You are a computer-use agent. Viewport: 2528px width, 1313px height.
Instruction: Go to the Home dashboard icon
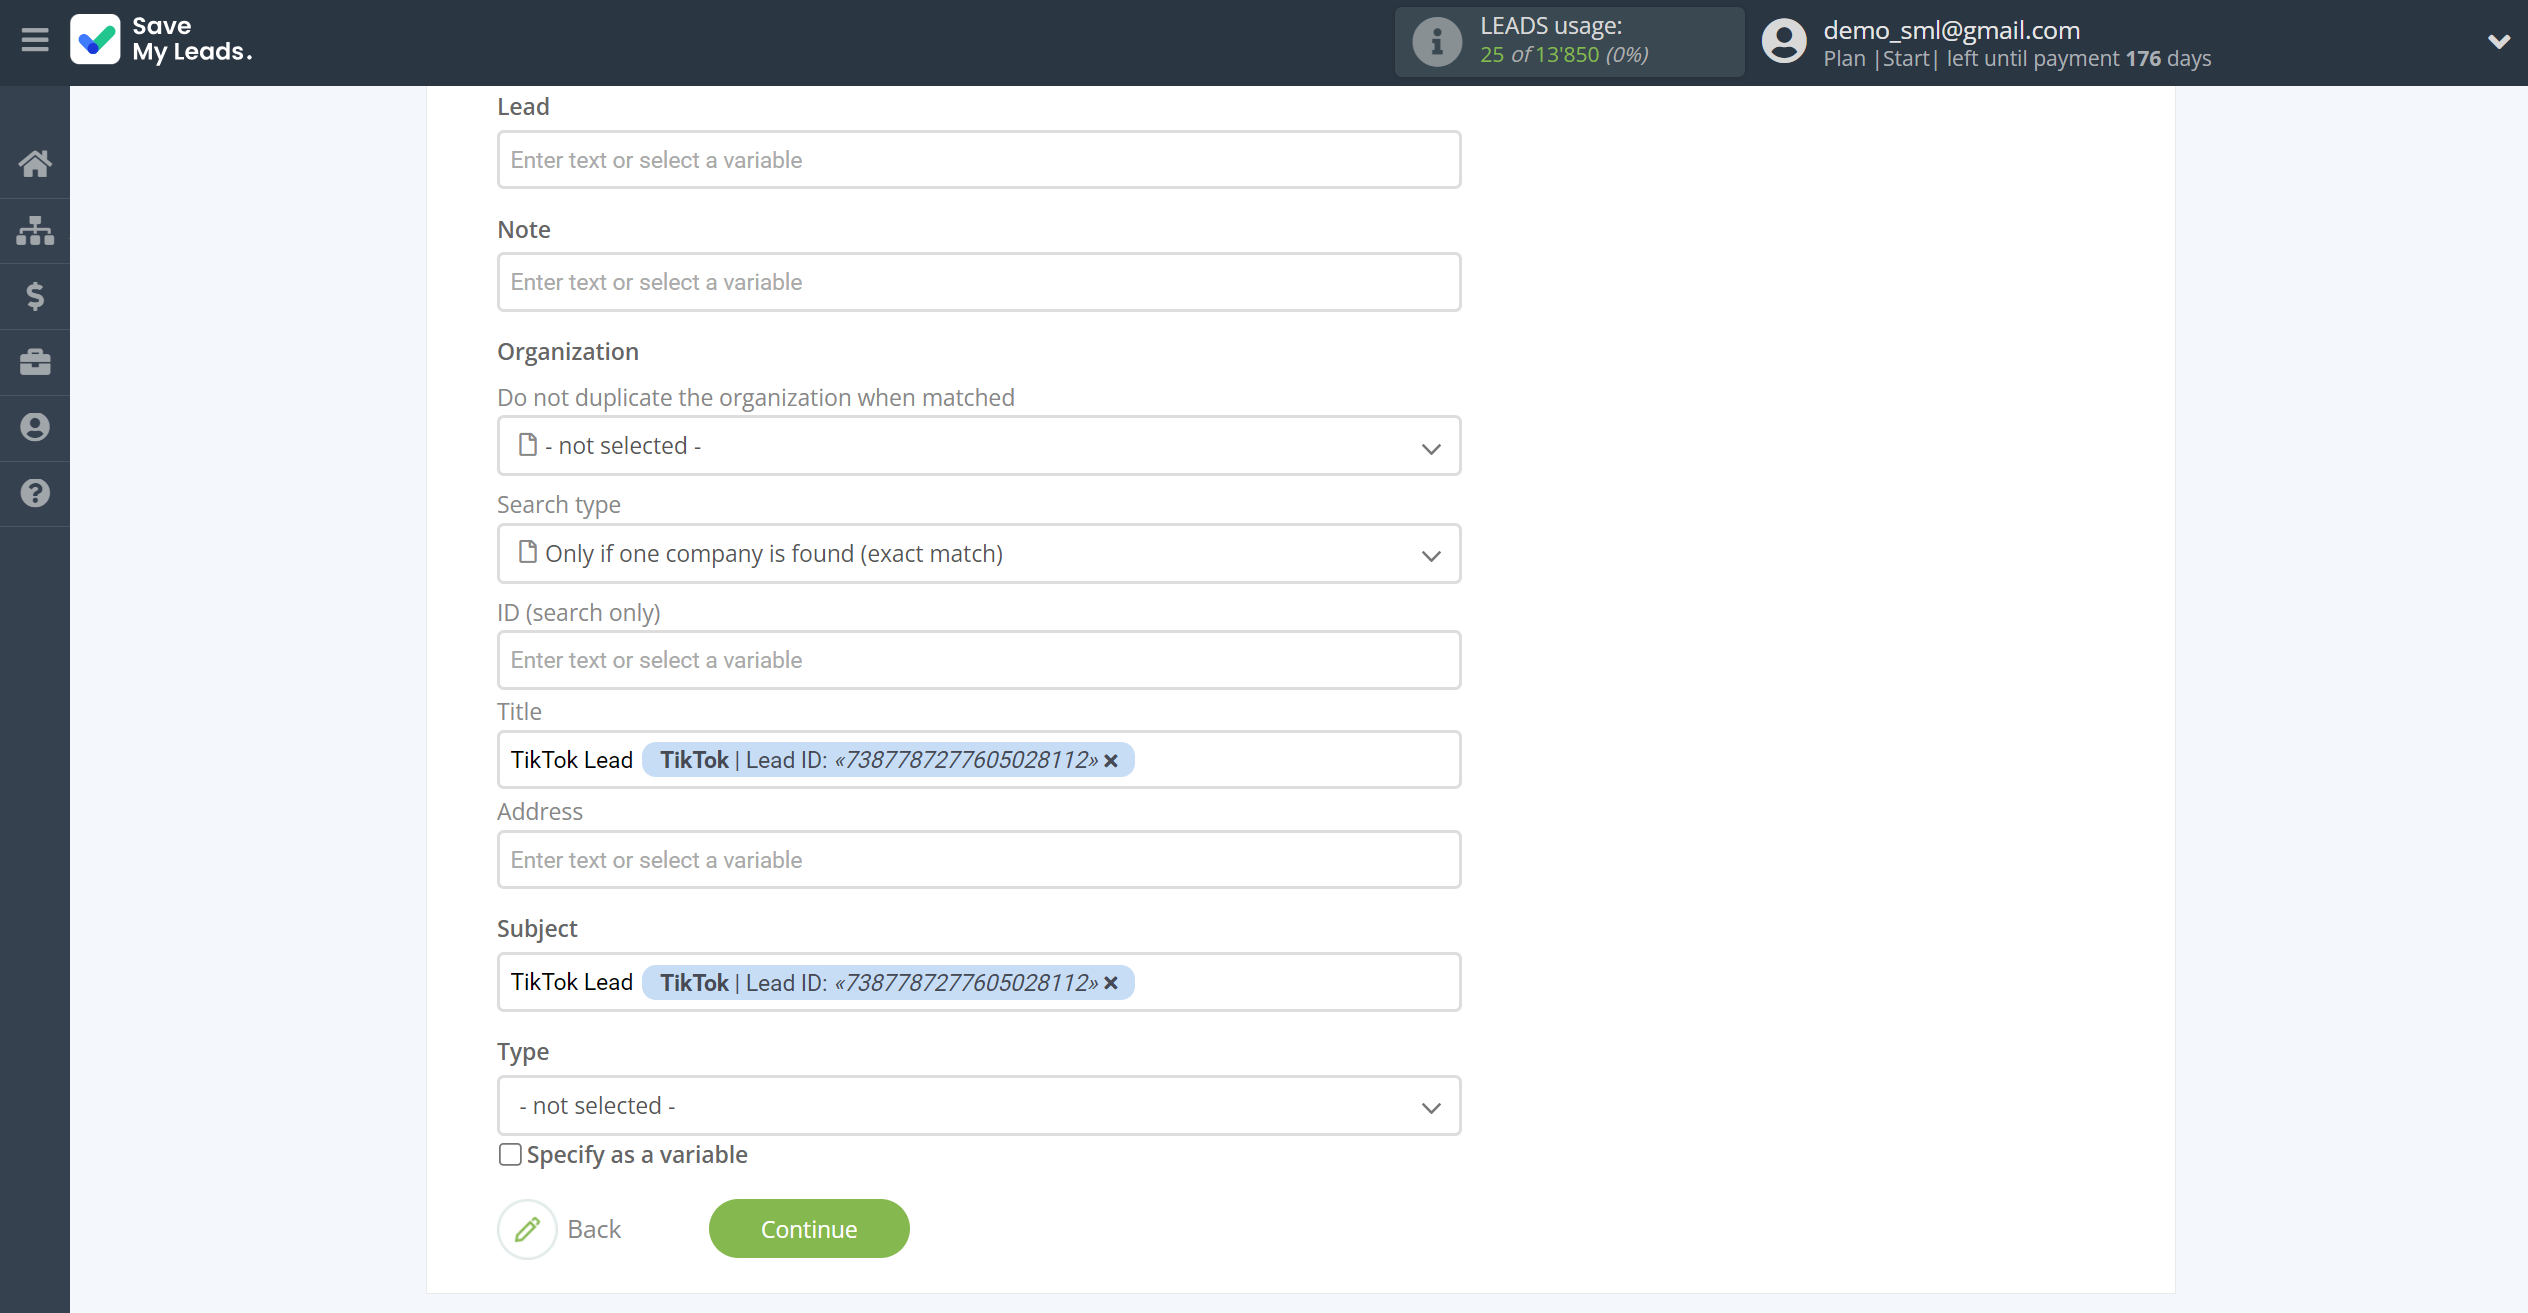click(35, 163)
